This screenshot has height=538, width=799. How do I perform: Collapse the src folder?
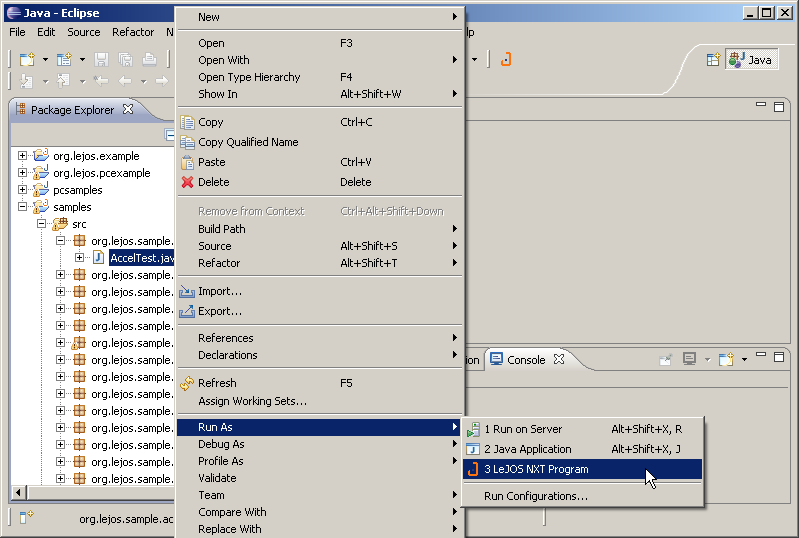(41, 224)
